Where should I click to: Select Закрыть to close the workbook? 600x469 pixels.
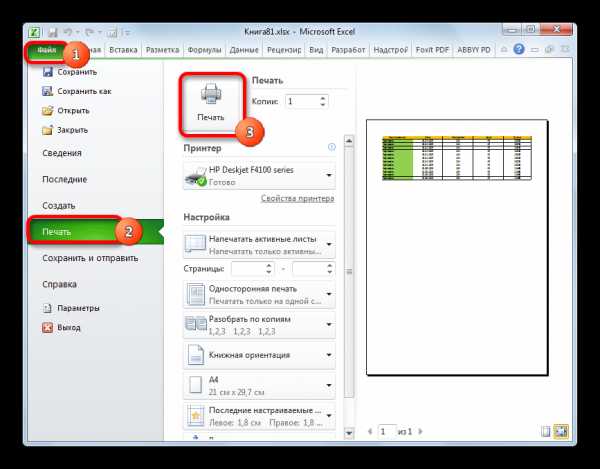(65, 130)
